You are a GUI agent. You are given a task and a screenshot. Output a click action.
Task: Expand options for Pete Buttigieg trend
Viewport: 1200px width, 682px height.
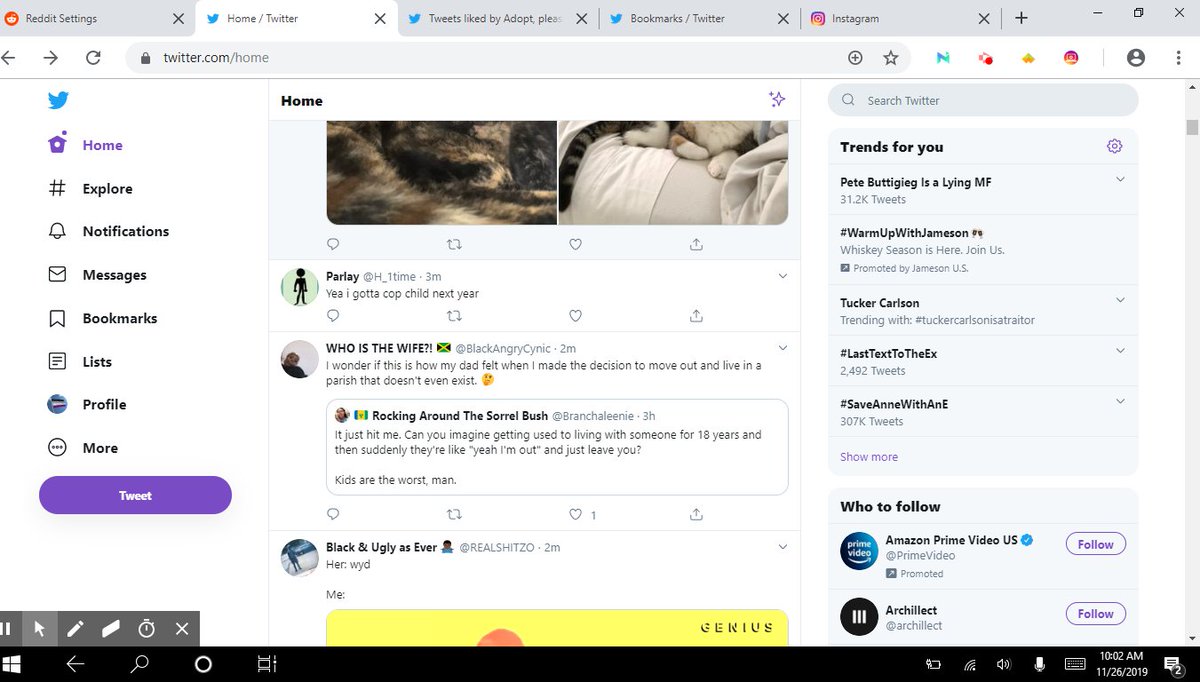(x=1120, y=179)
